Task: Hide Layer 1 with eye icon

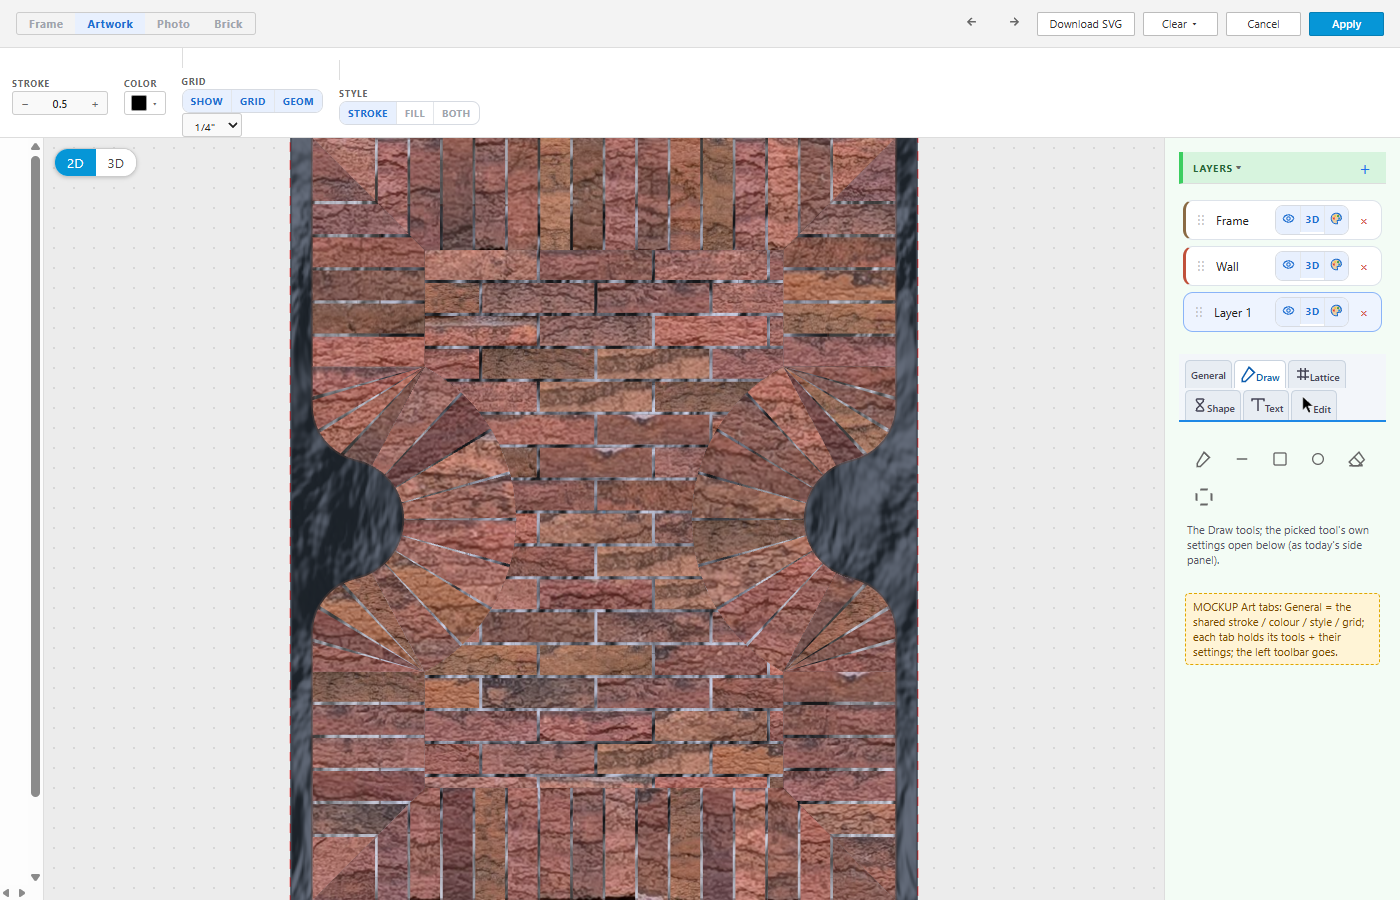Action: [x=1288, y=311]
